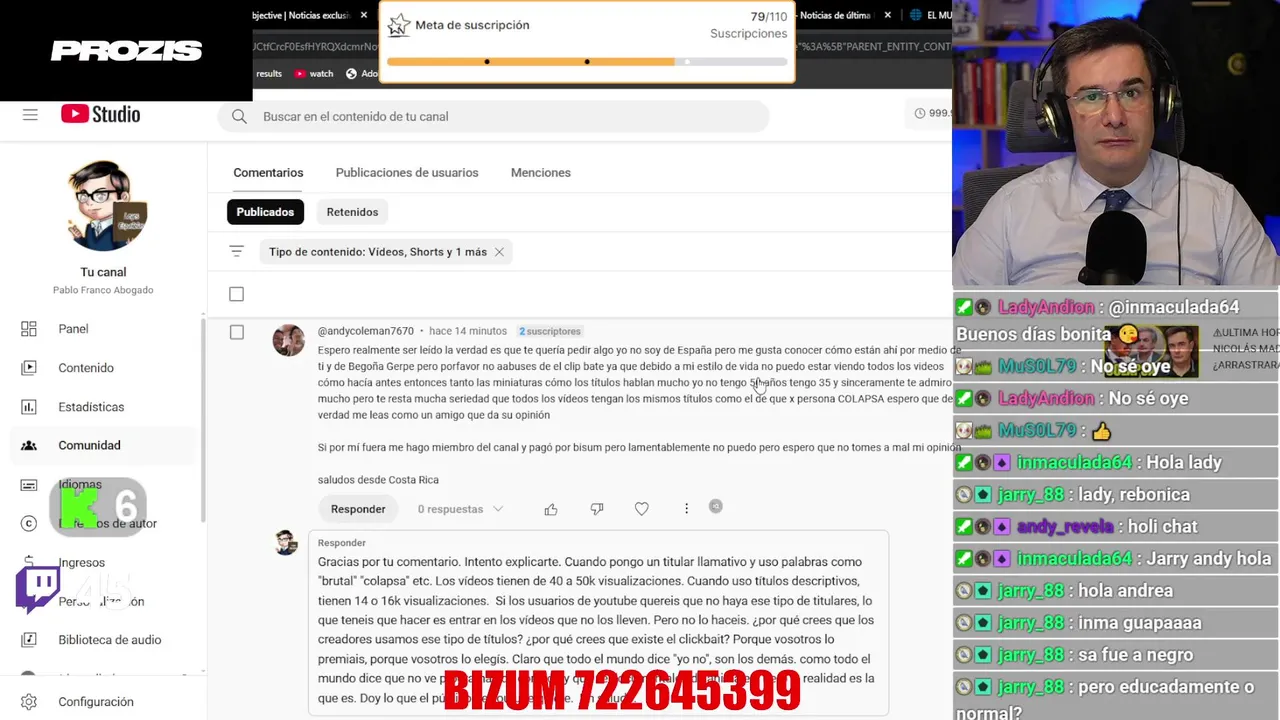The image size is (1280, 720).
Task: Focus the channel content search field
Action: click(x=494, y=117)
